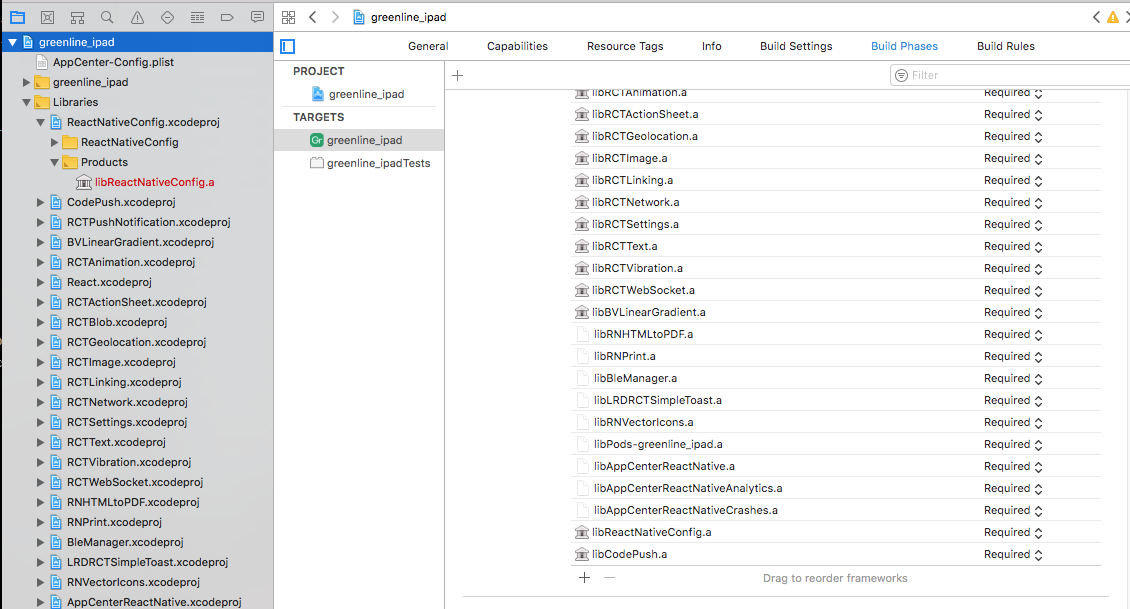Switch to the Info tab
Image resolution: width=1130 pixels, height=609 pixels.
[x=711, y=46]
